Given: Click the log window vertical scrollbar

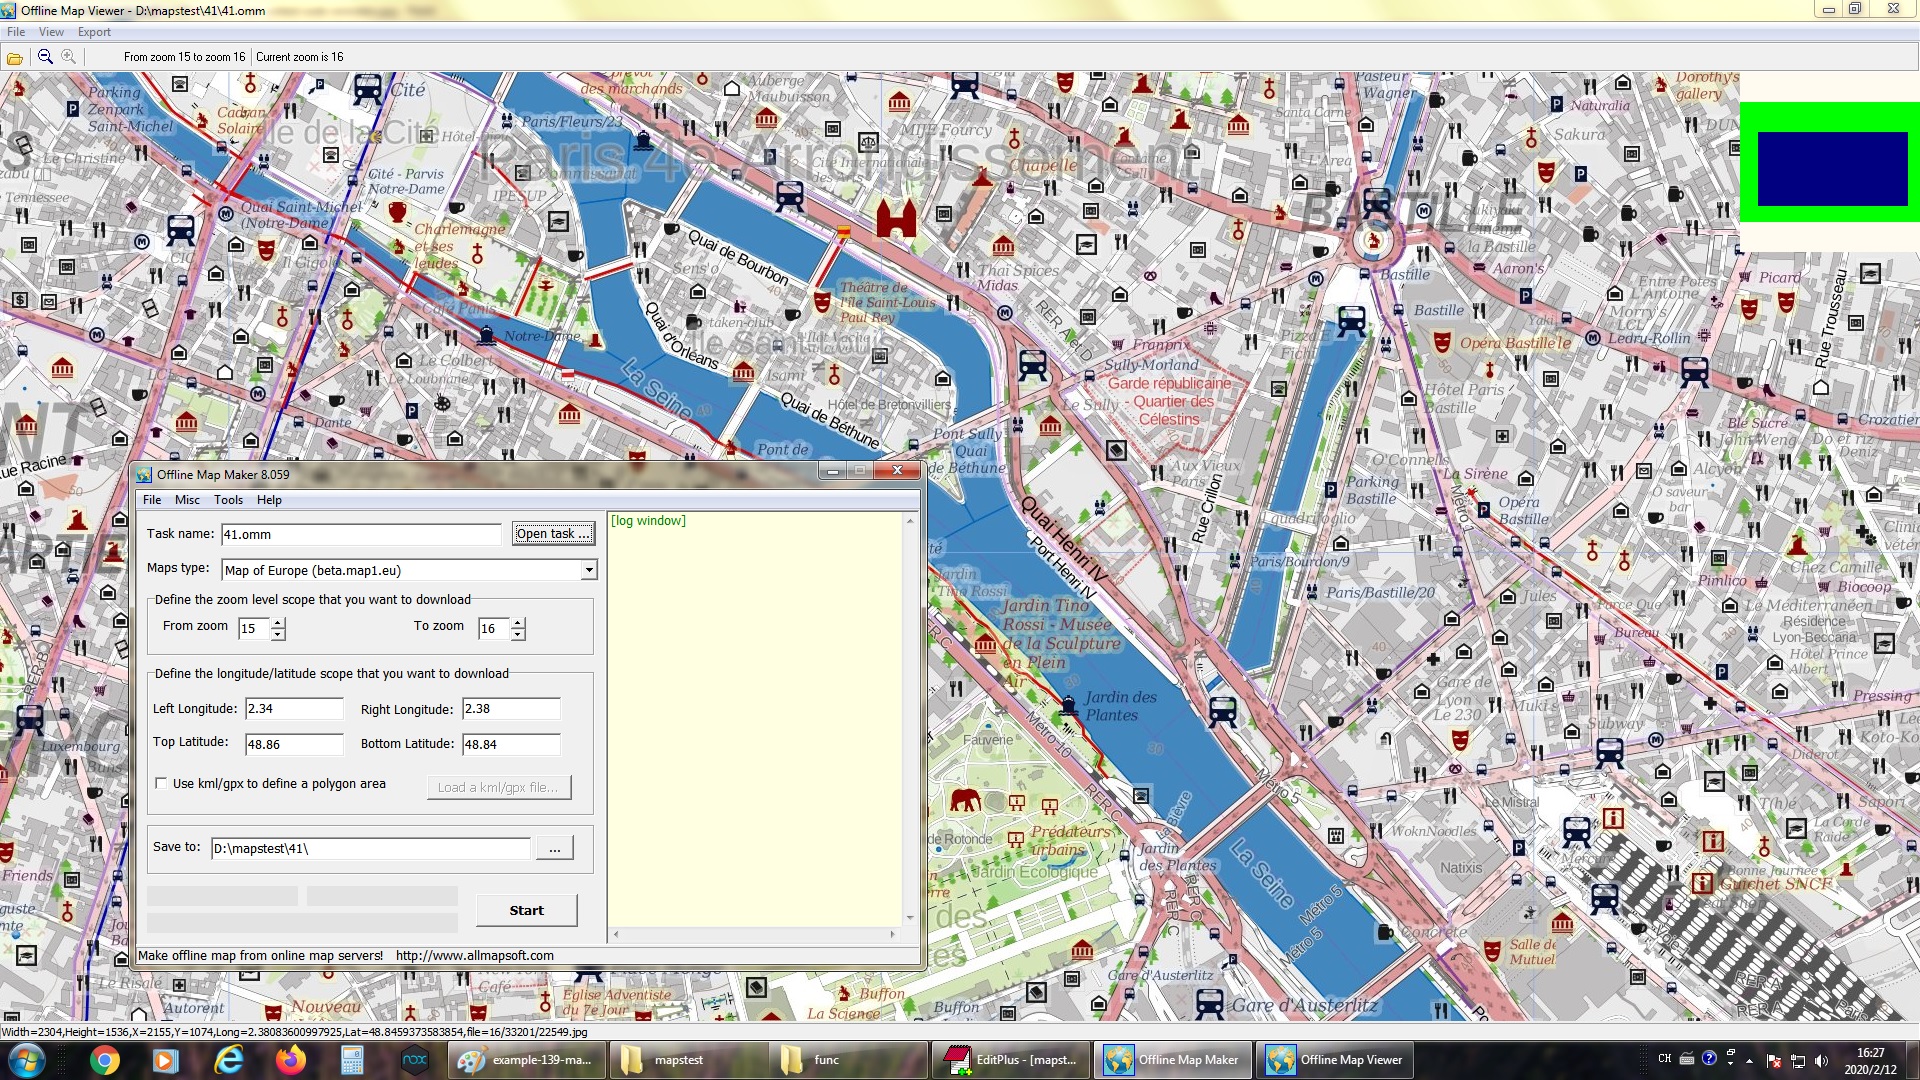Looking at the screenshot, I should click(910, 720).
